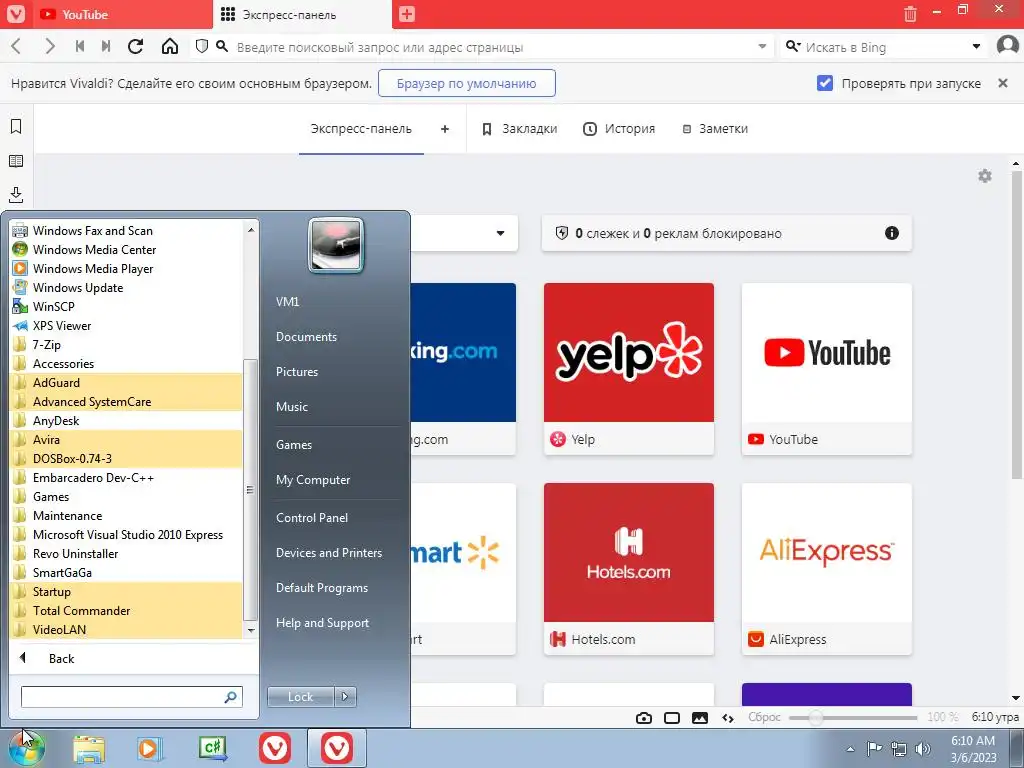Open the Hotels.com speed dial thumbnail
The height and width of the screenshot is (768, 1024).
628,569
